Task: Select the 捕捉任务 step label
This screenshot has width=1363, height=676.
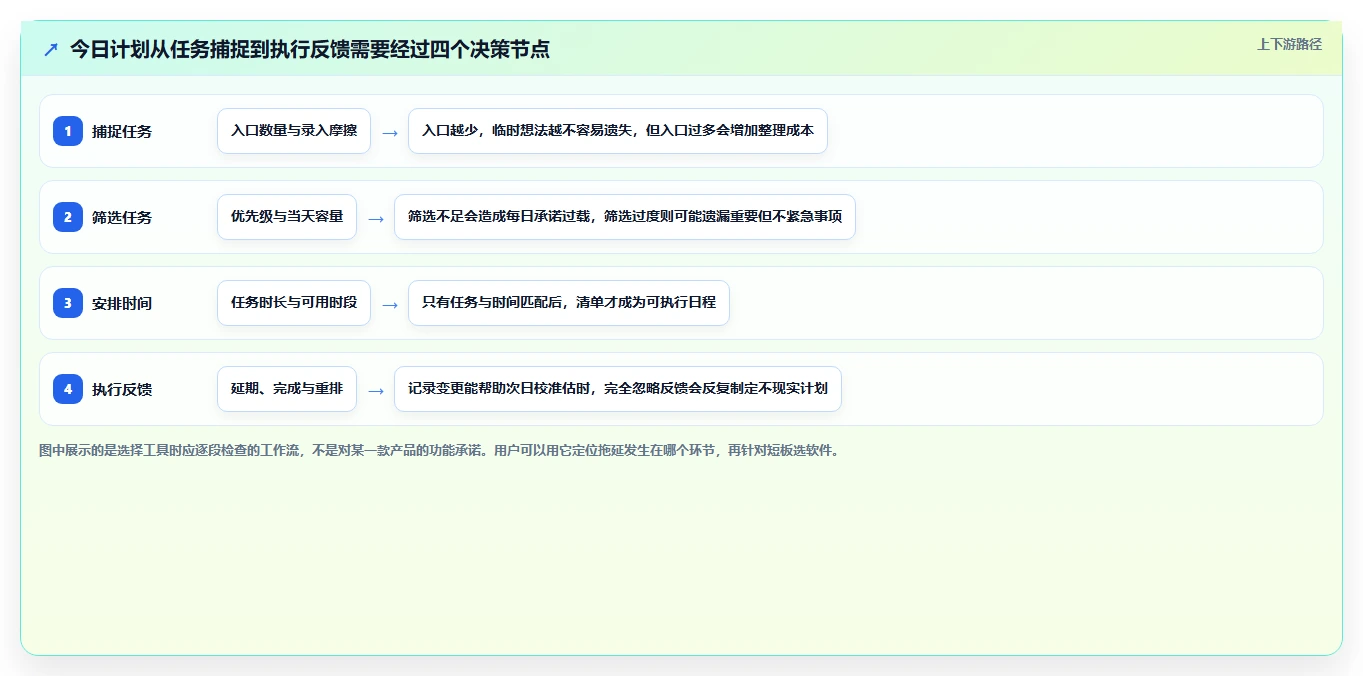Action: (122, 131)
